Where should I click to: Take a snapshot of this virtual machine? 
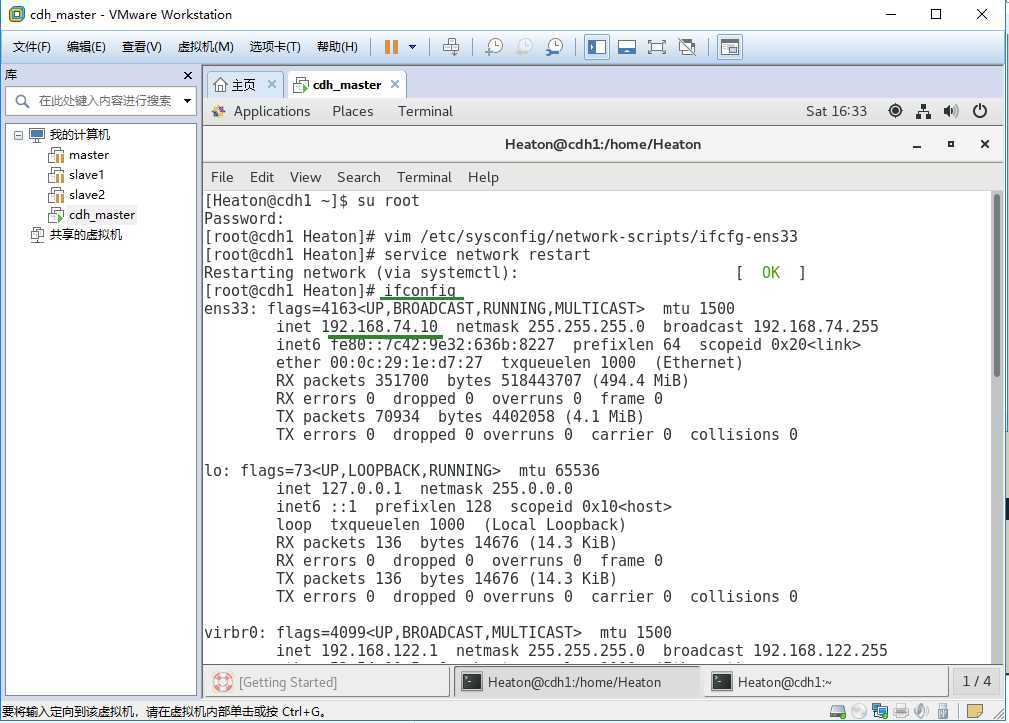point(494,47)
